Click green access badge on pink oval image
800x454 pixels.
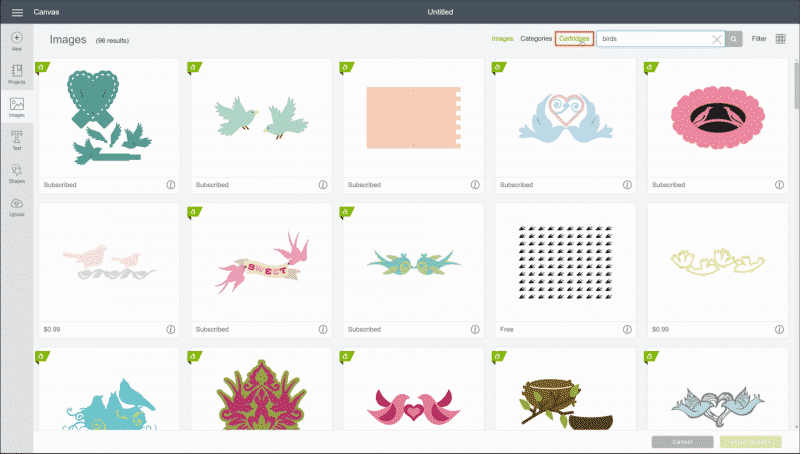pos(650,67)
